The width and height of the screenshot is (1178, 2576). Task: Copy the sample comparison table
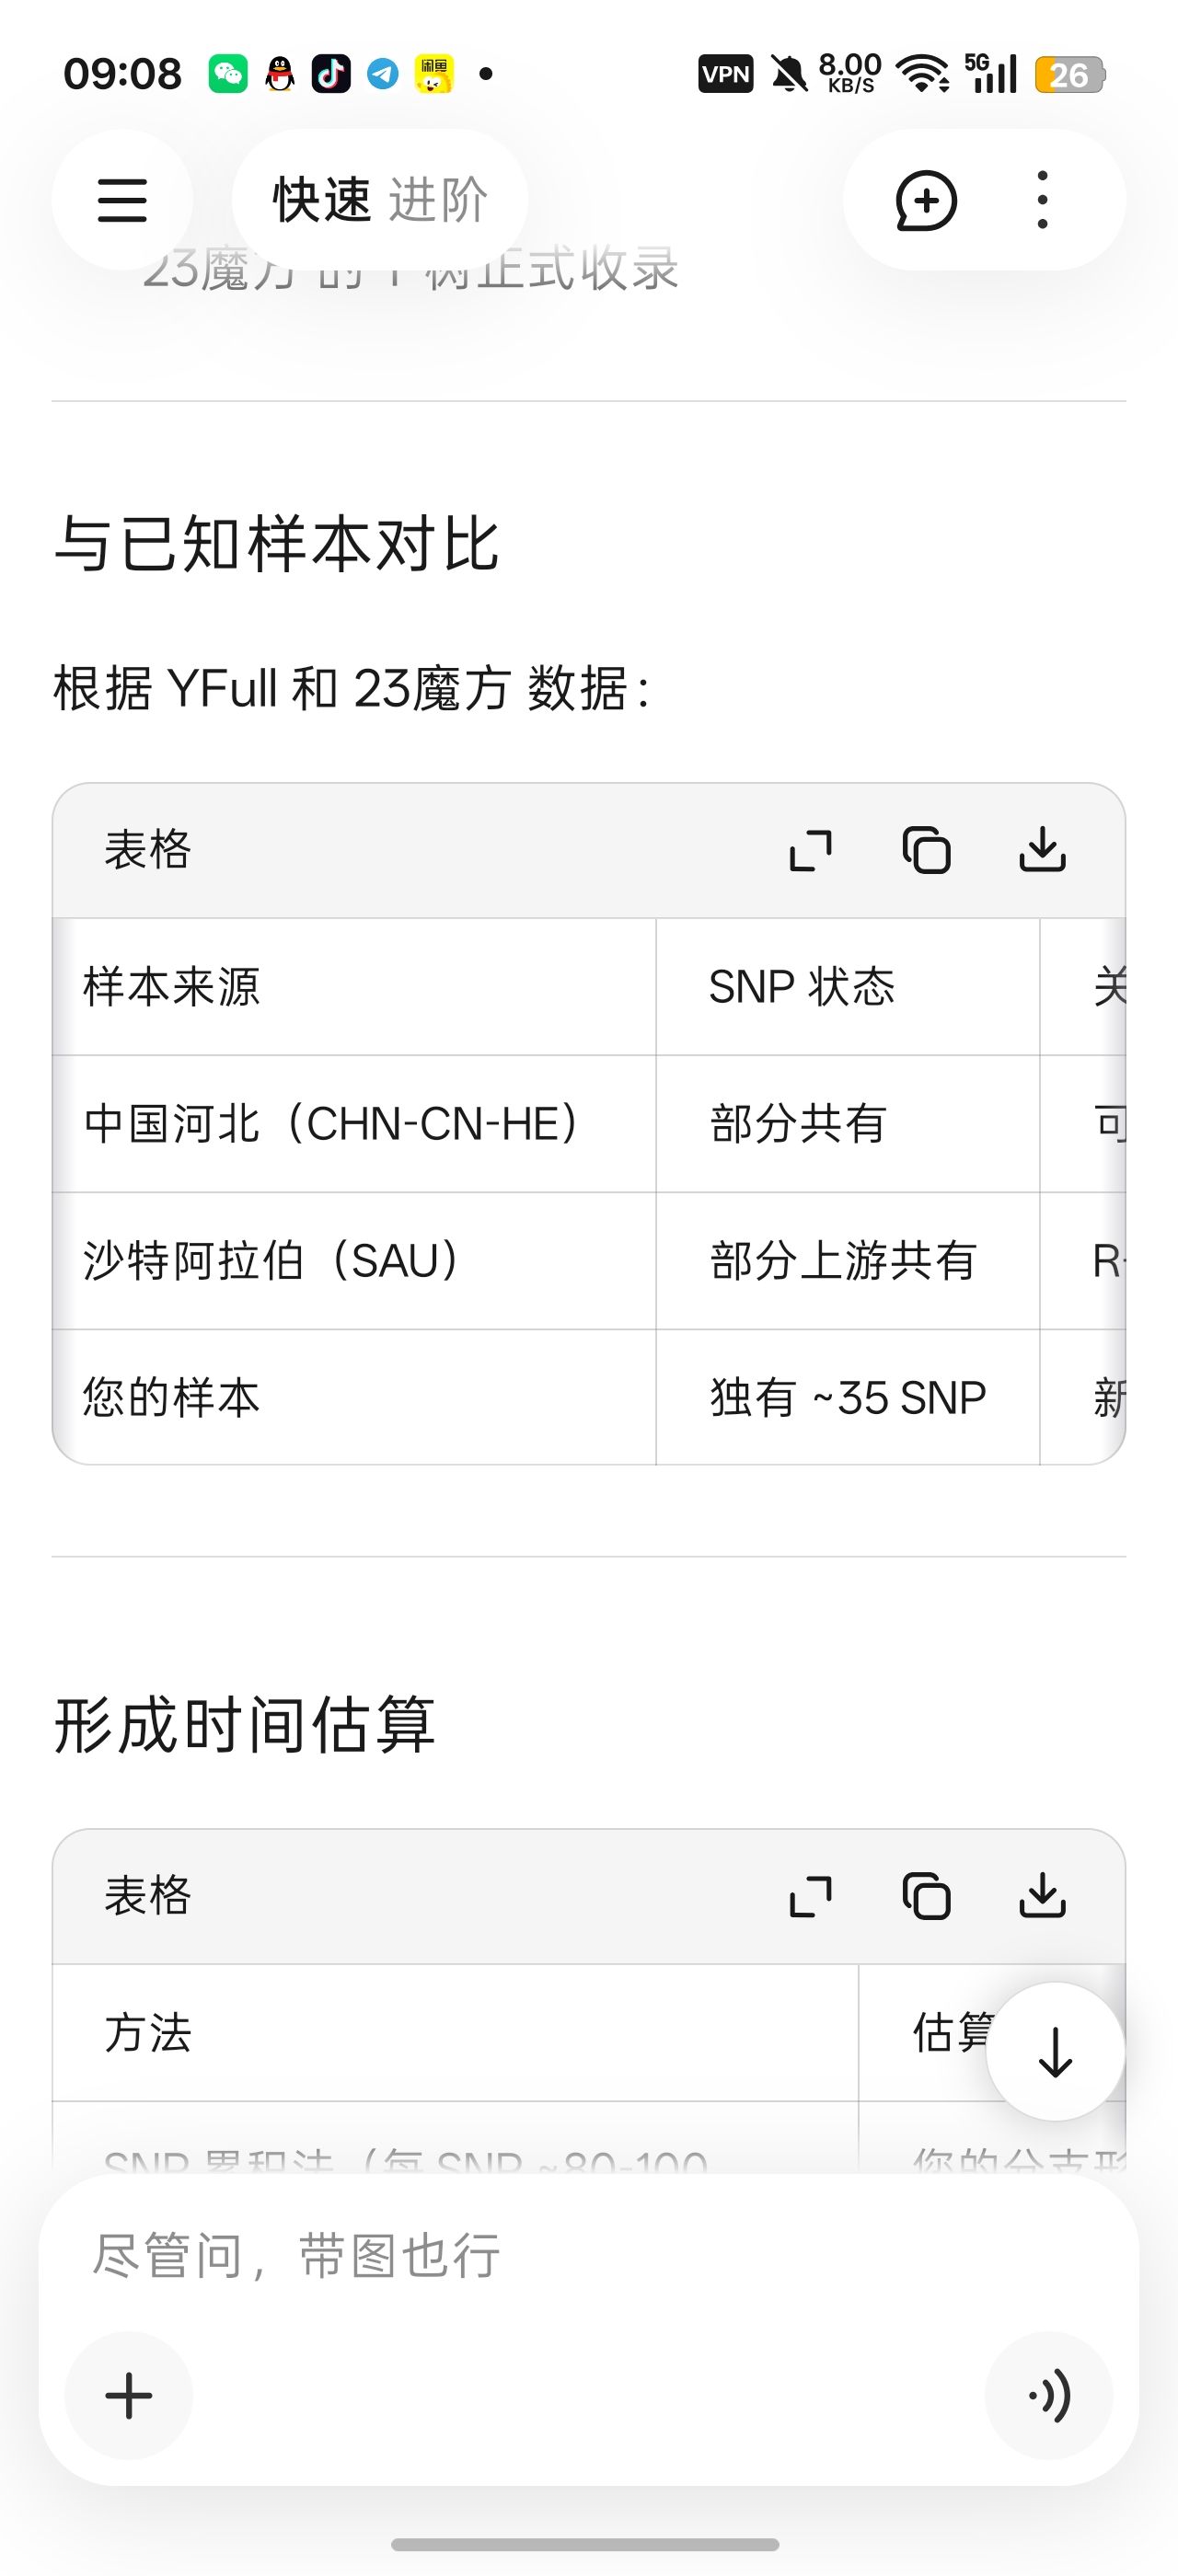(x=926, y=851)
